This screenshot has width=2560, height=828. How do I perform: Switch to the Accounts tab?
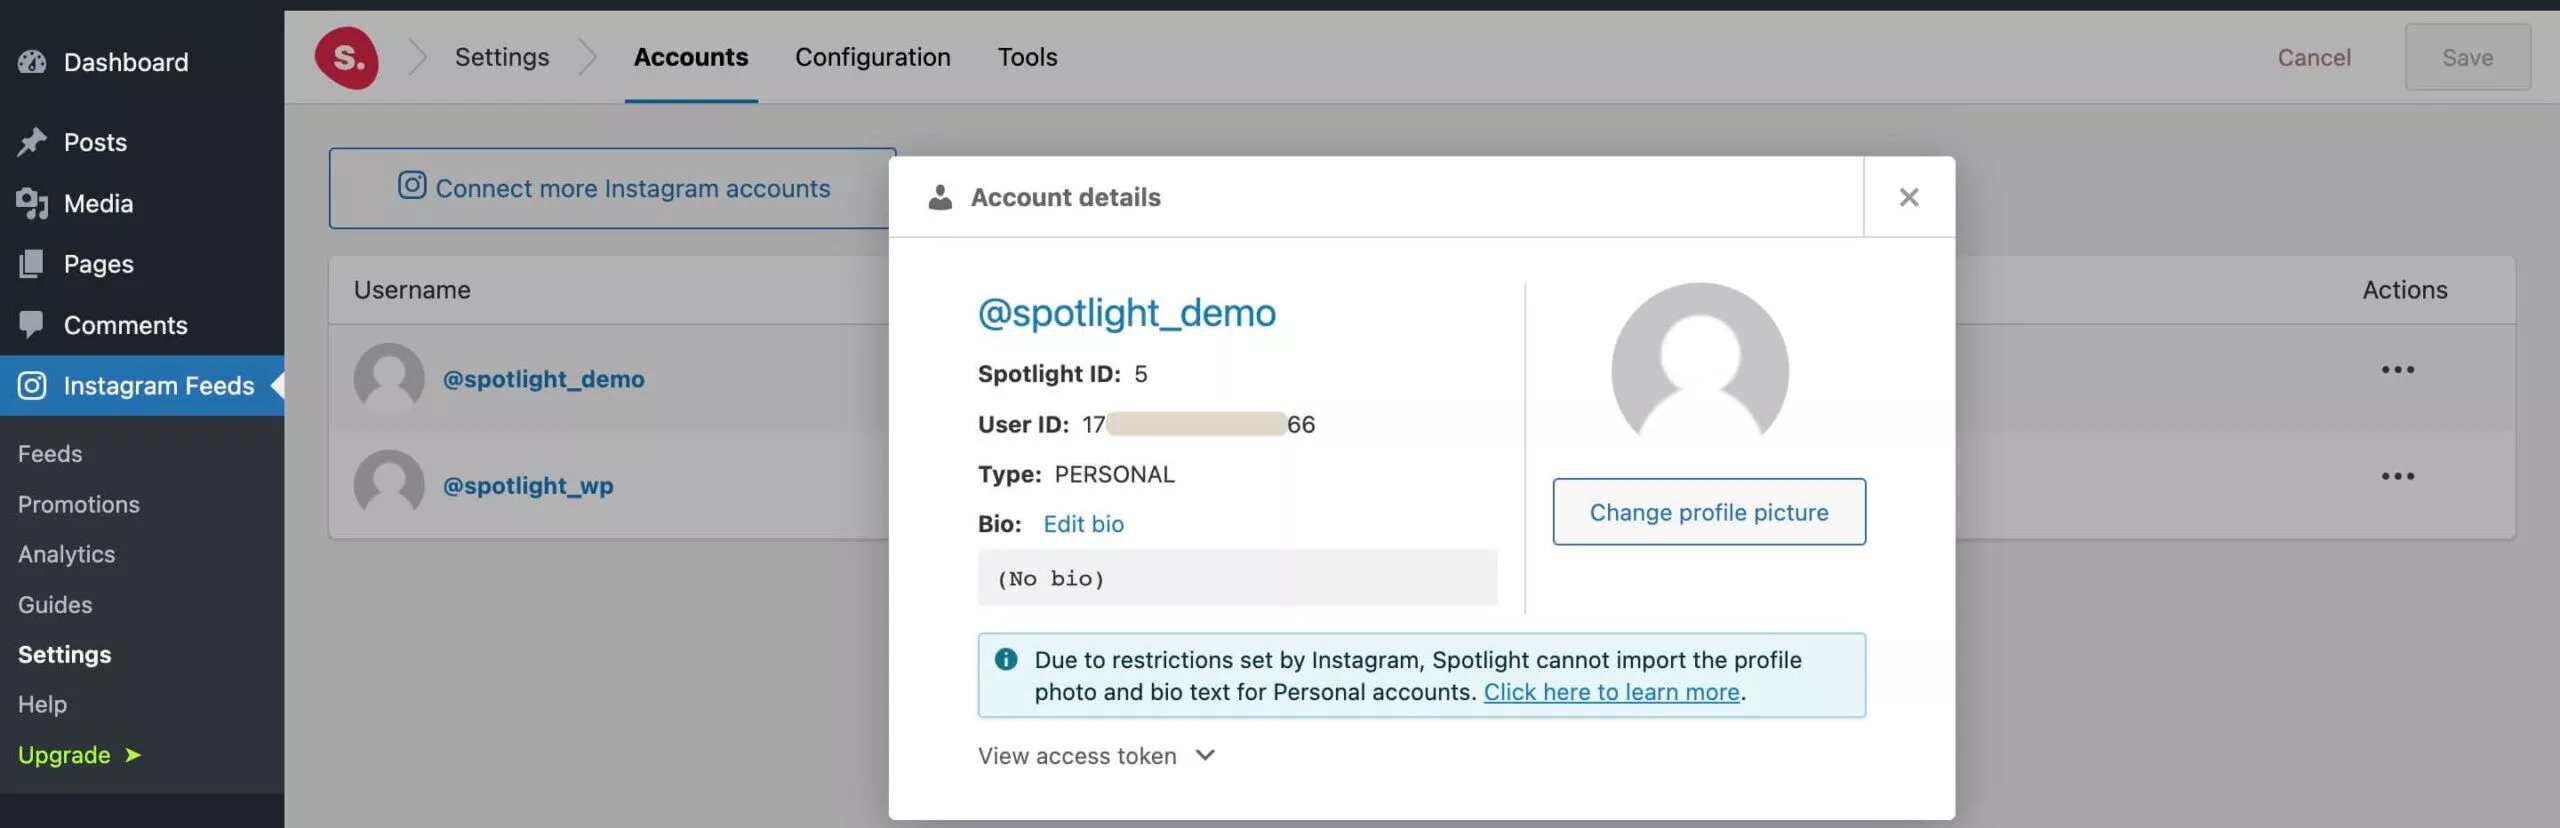[x=691, y=57]
